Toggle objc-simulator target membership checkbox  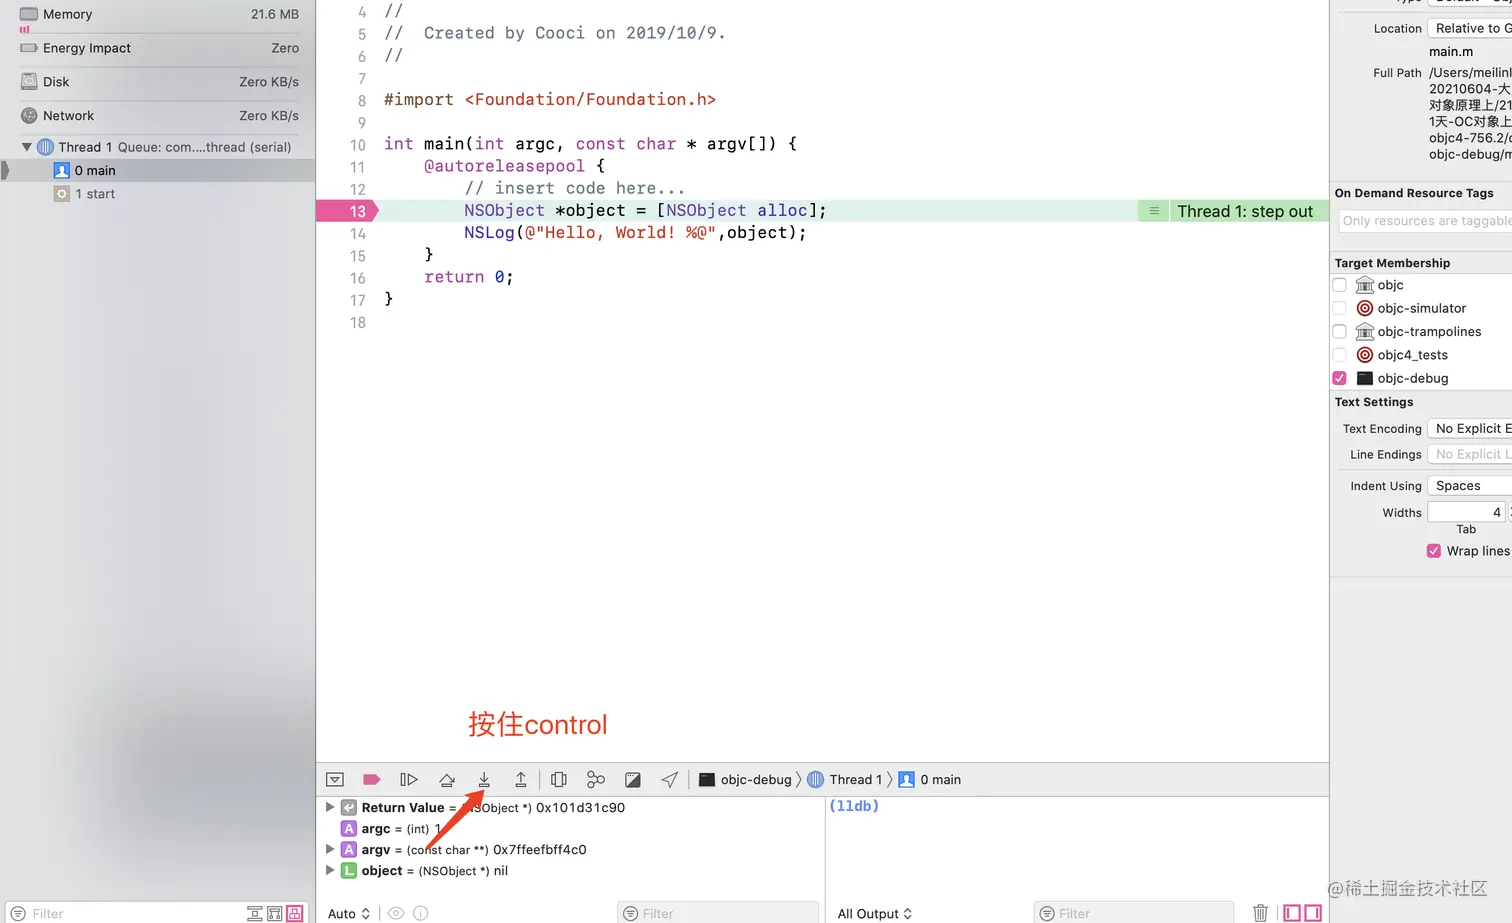[x=1339, y=308]
